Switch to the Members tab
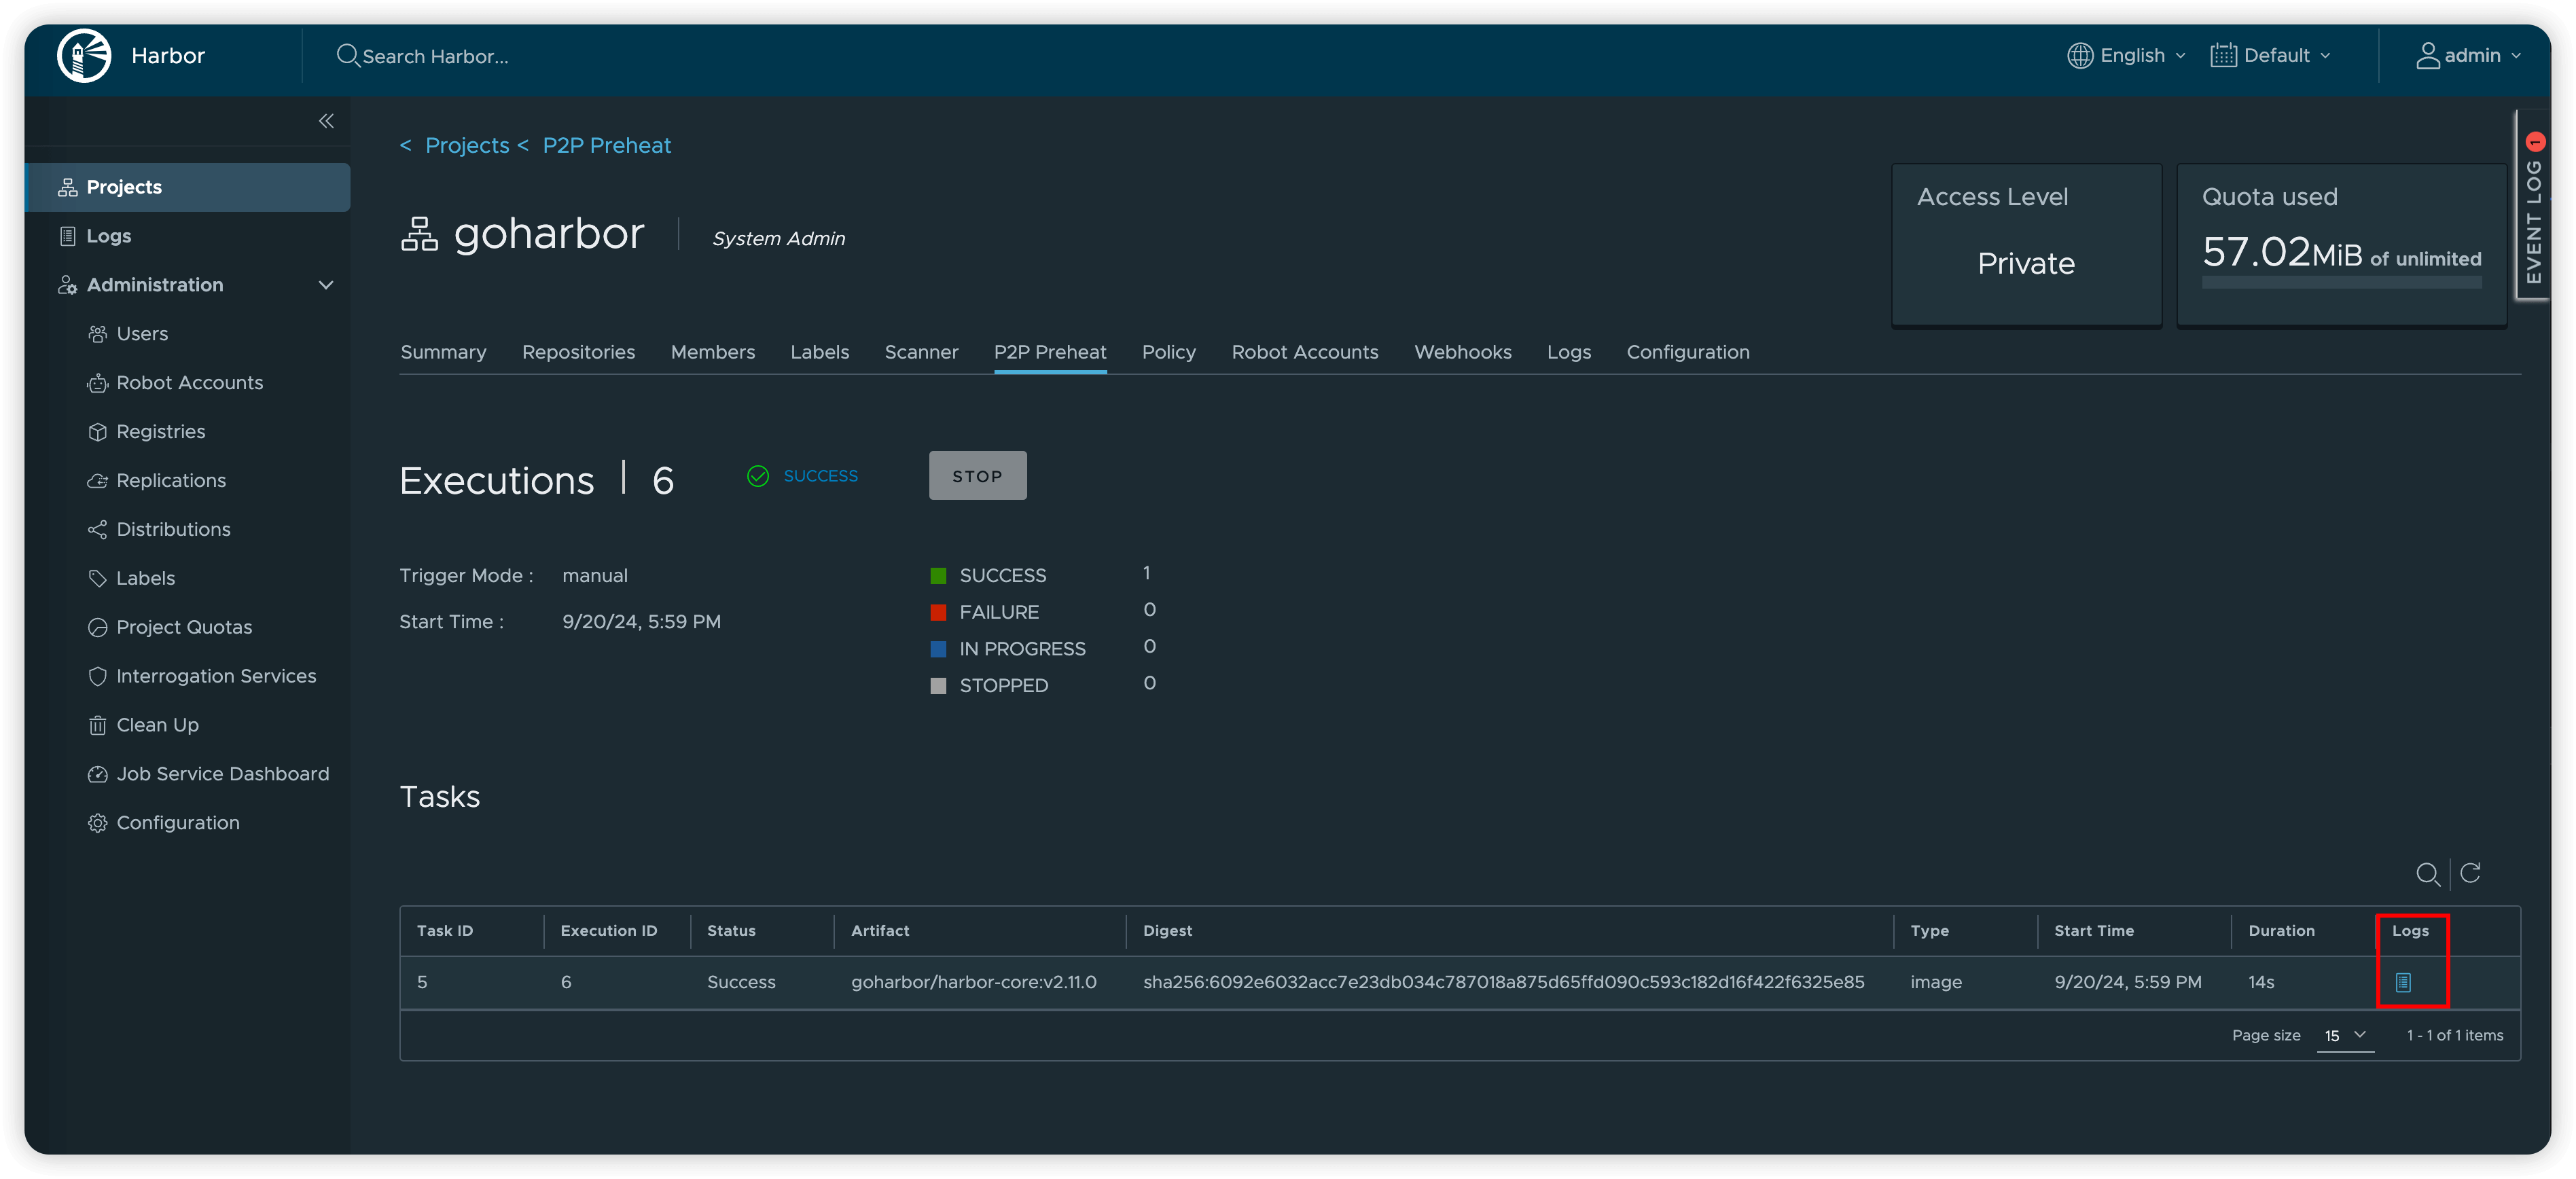2576x1179 pixels. 712,353
